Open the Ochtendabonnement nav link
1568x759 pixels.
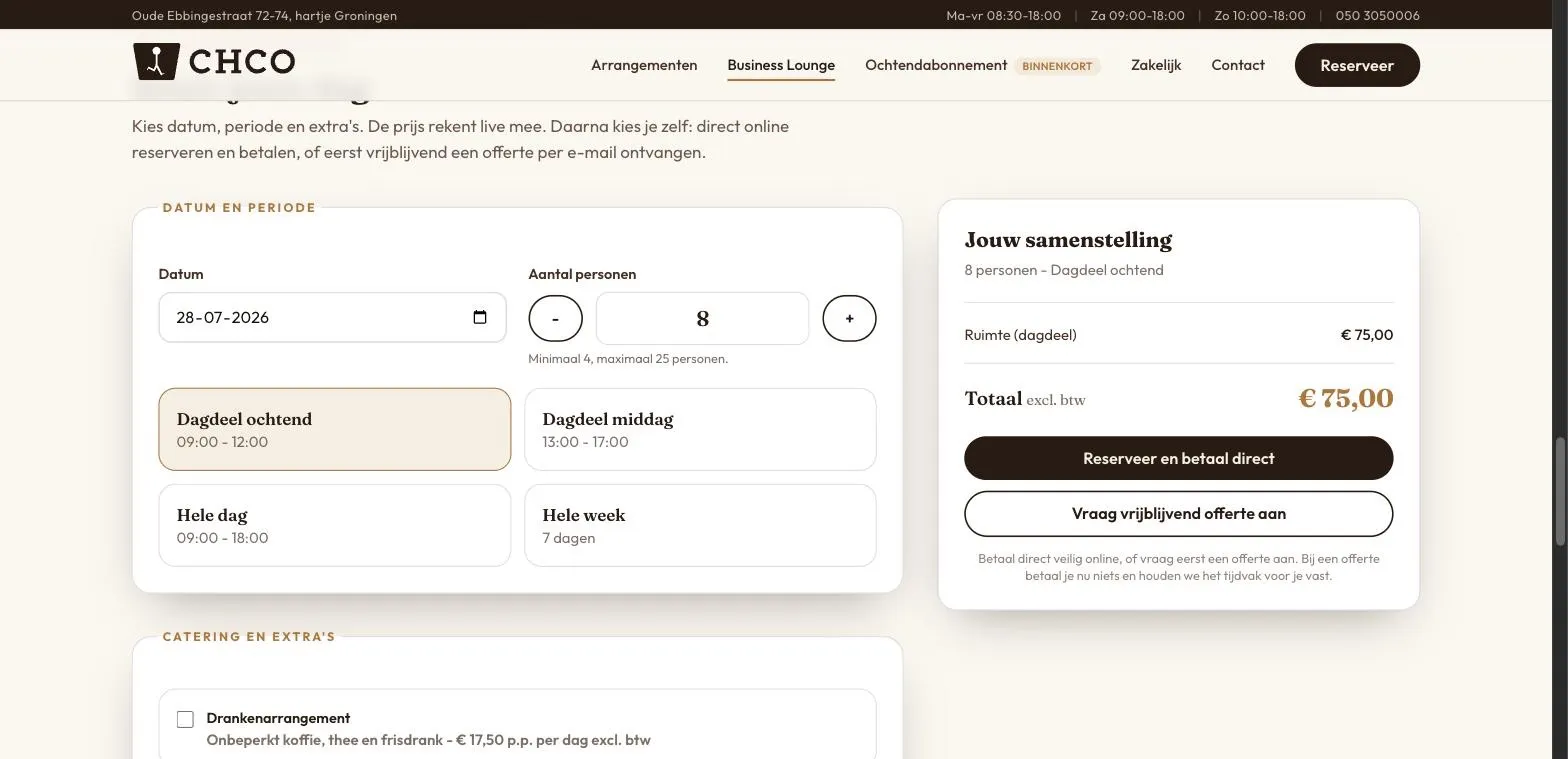click(x=936, y=65)
